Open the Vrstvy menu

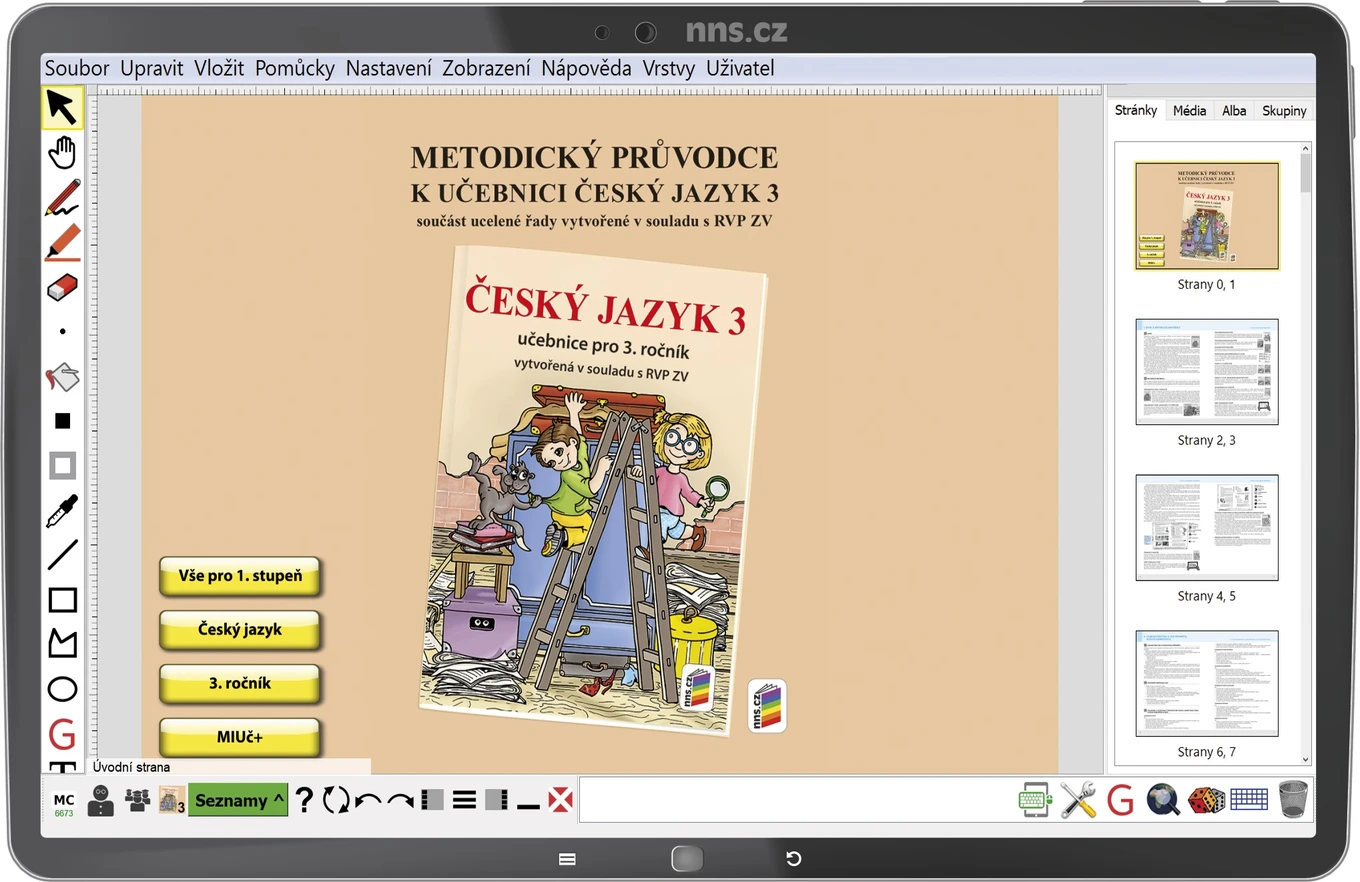coord(669,68)
